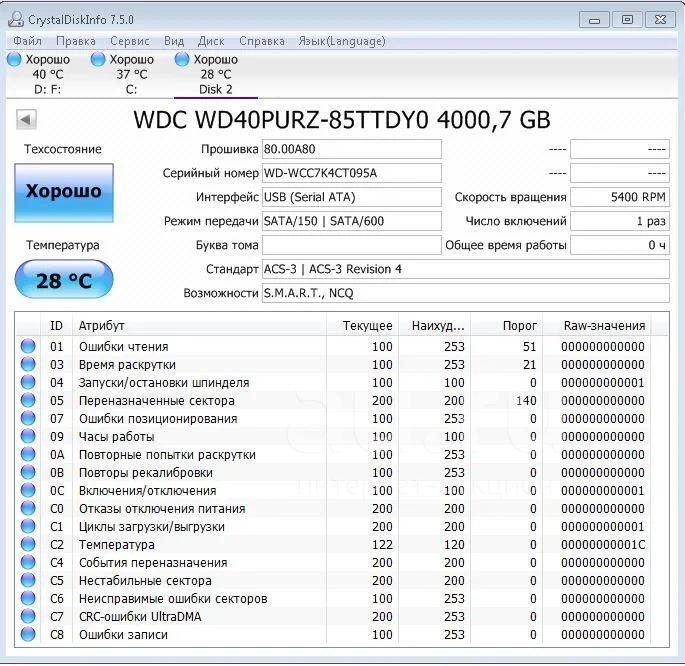
Task: Click worst value 120 in Температура row
Action: coord(454,545)
